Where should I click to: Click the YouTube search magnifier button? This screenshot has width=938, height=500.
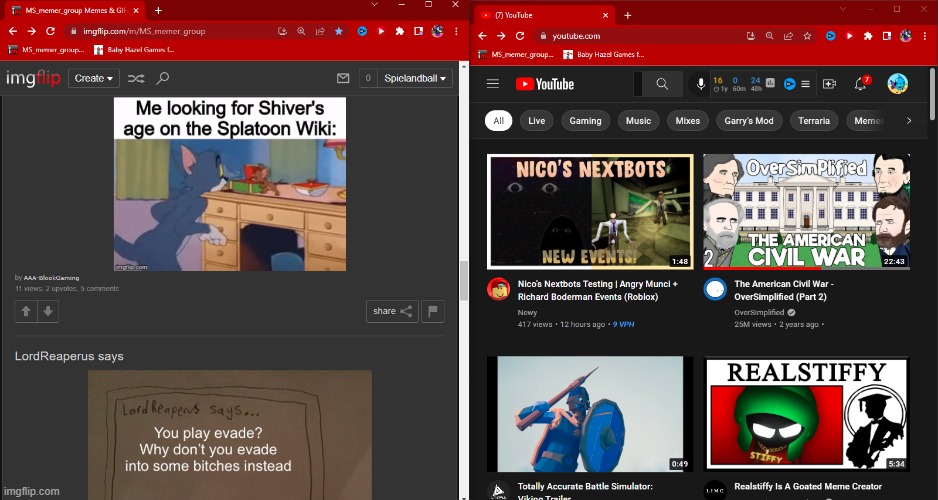(662, 84)
